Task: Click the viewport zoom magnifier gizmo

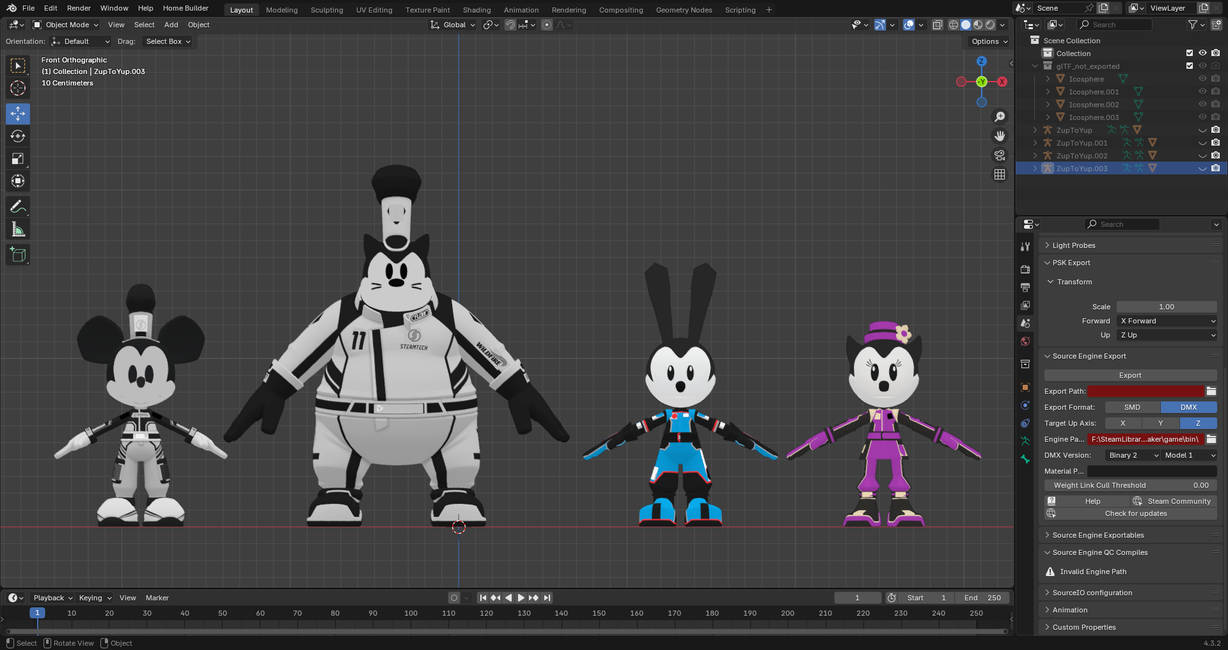Action: [x=999, y=117]
